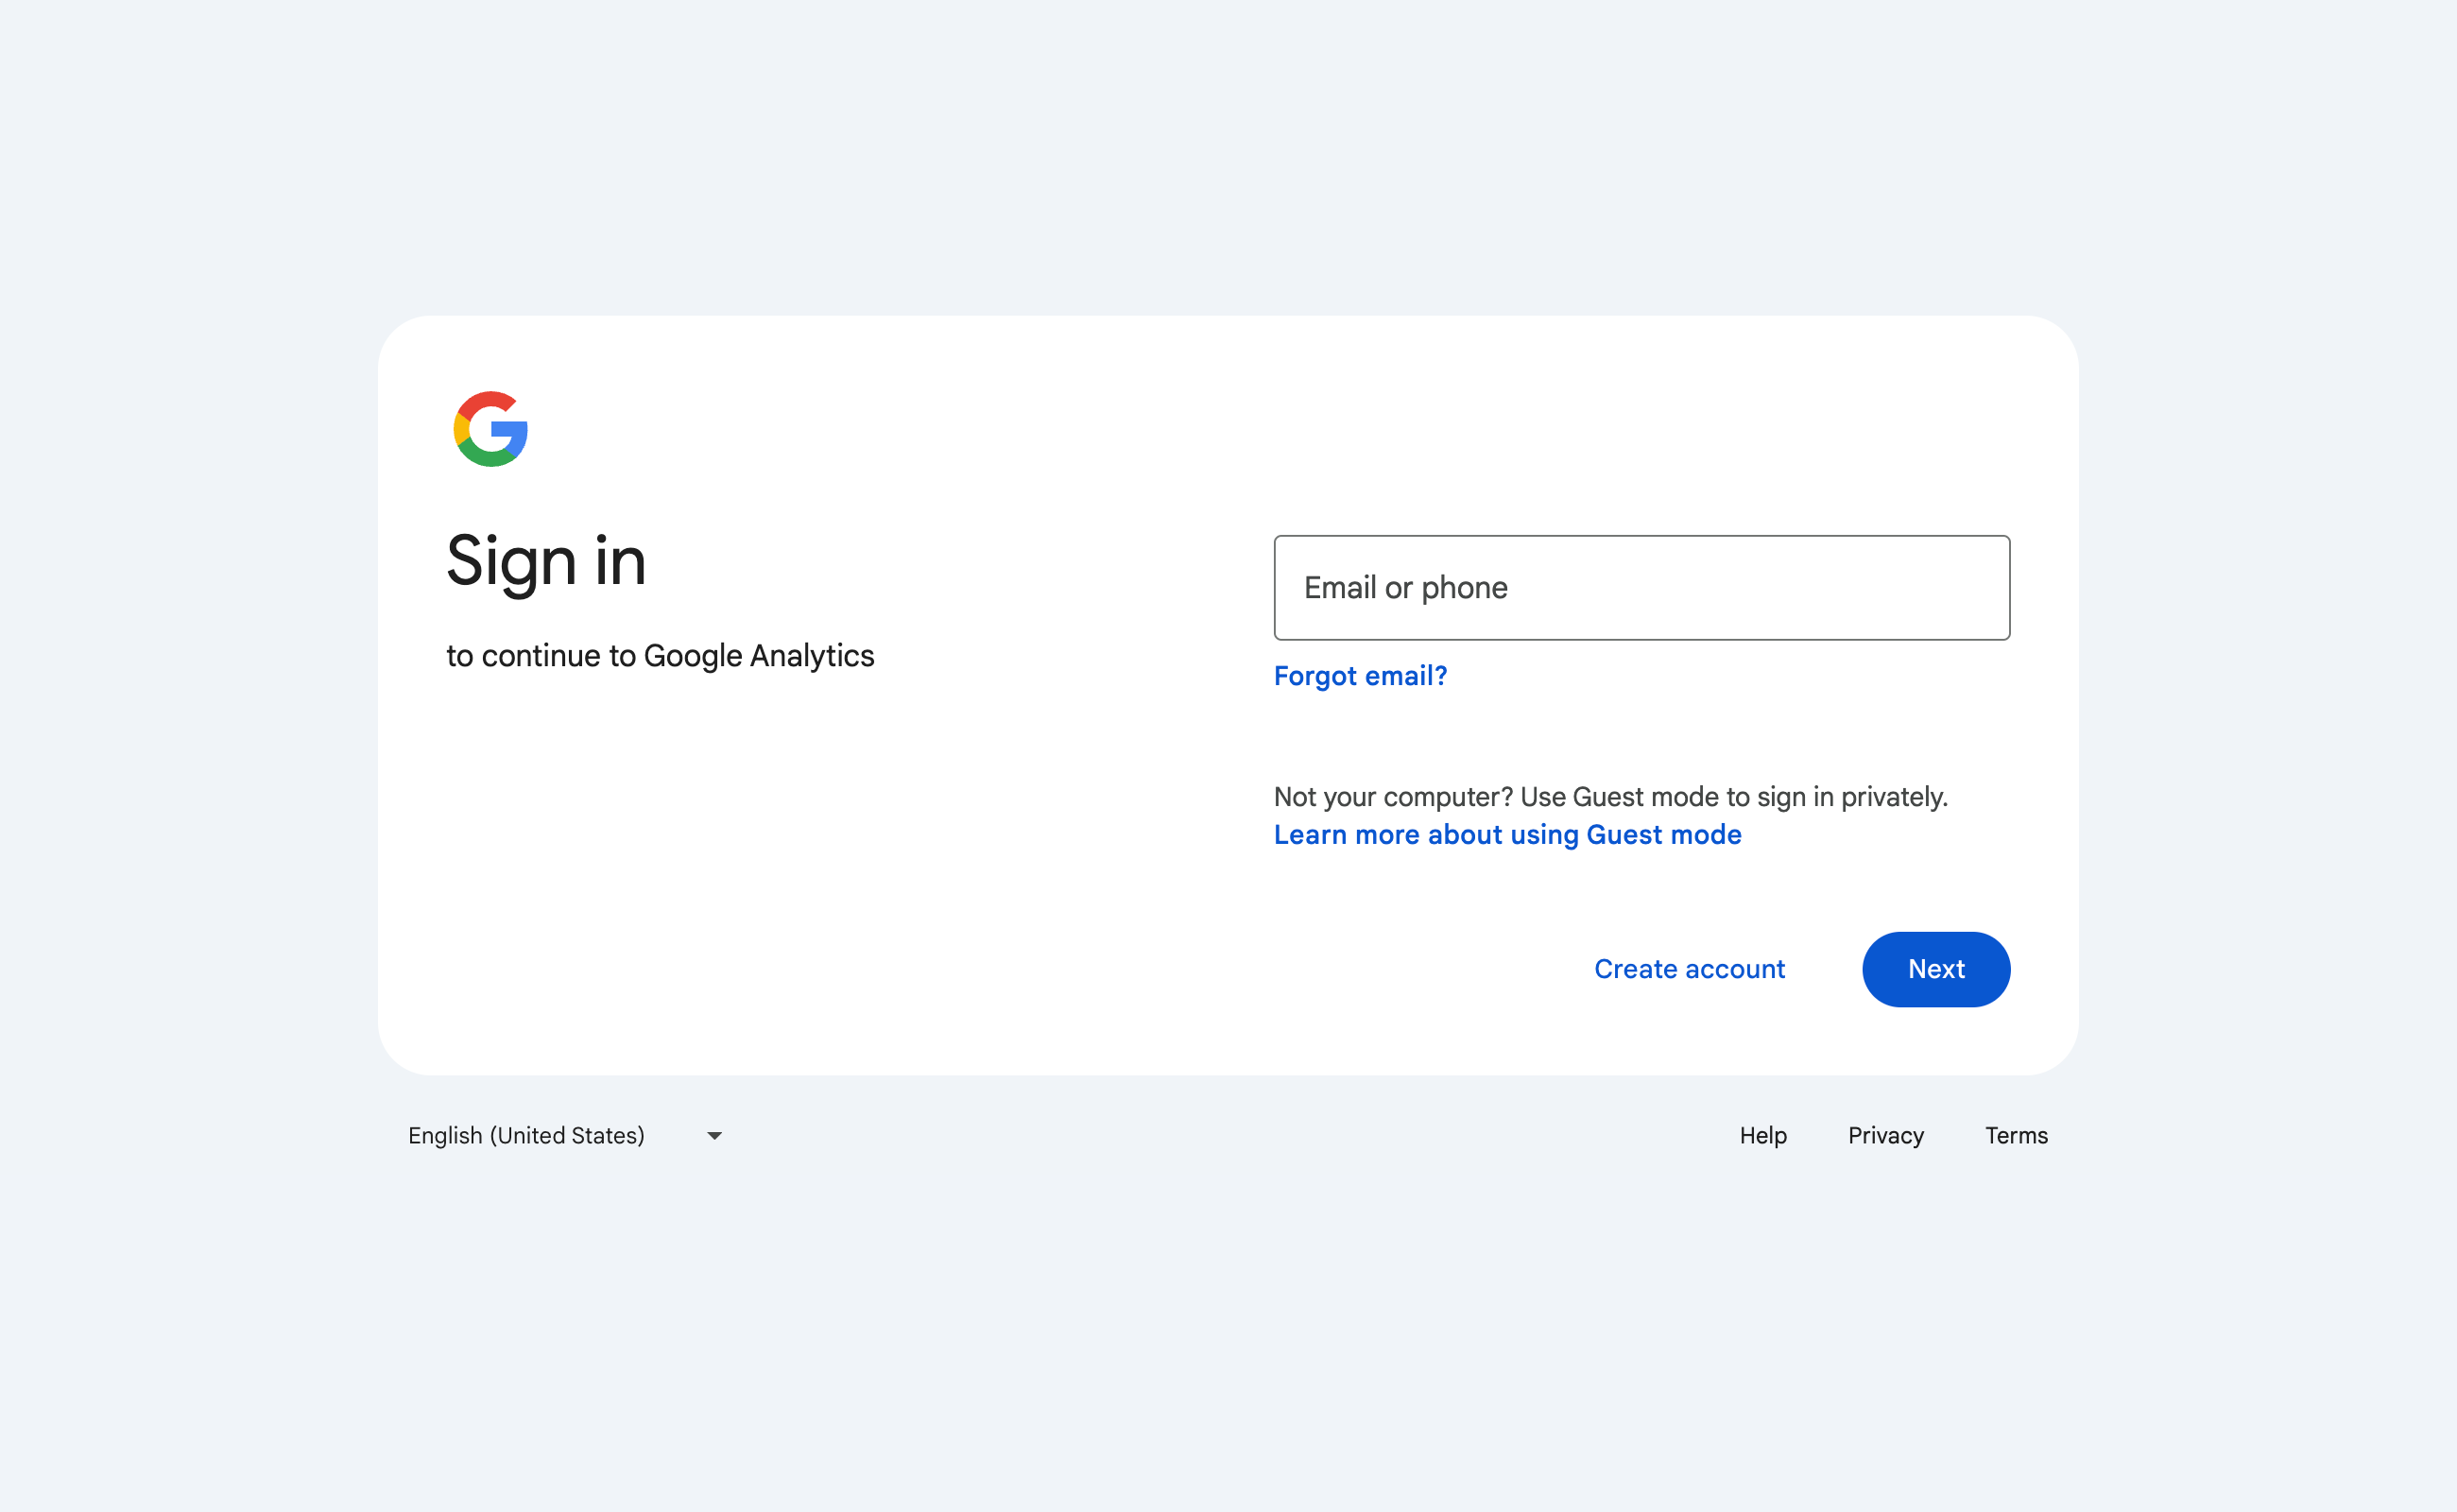The width and height of the screenshot is (2457, 1512).
Task: Expand English (United States) language picker
Action: tap(565, 1135)
